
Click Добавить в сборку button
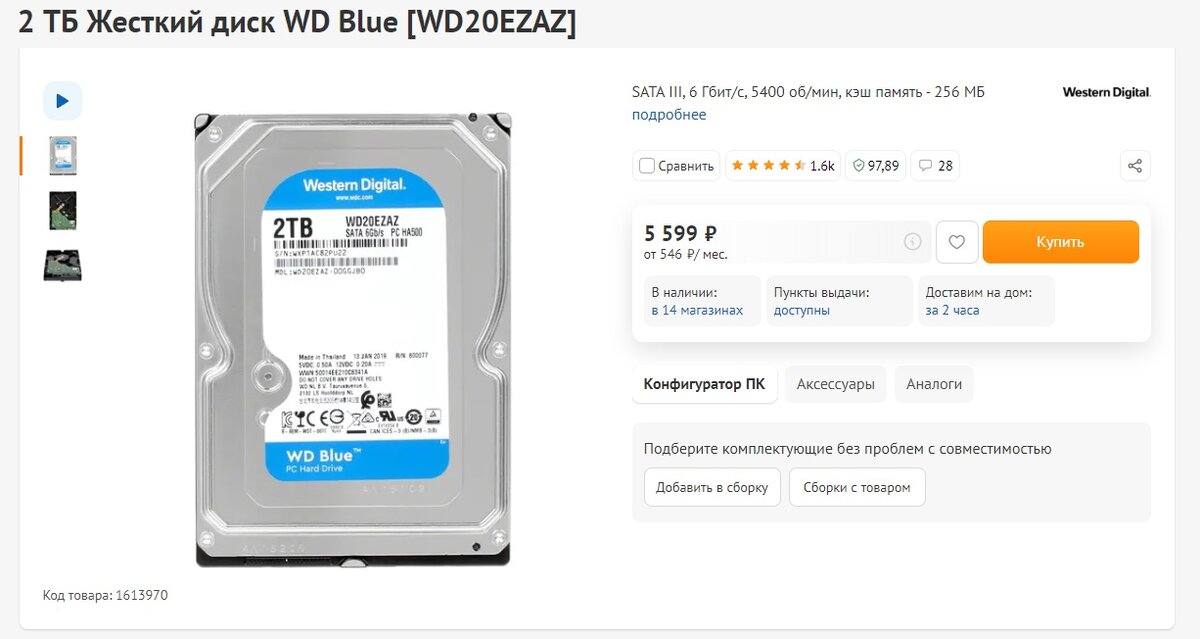(x=712, y=488)
